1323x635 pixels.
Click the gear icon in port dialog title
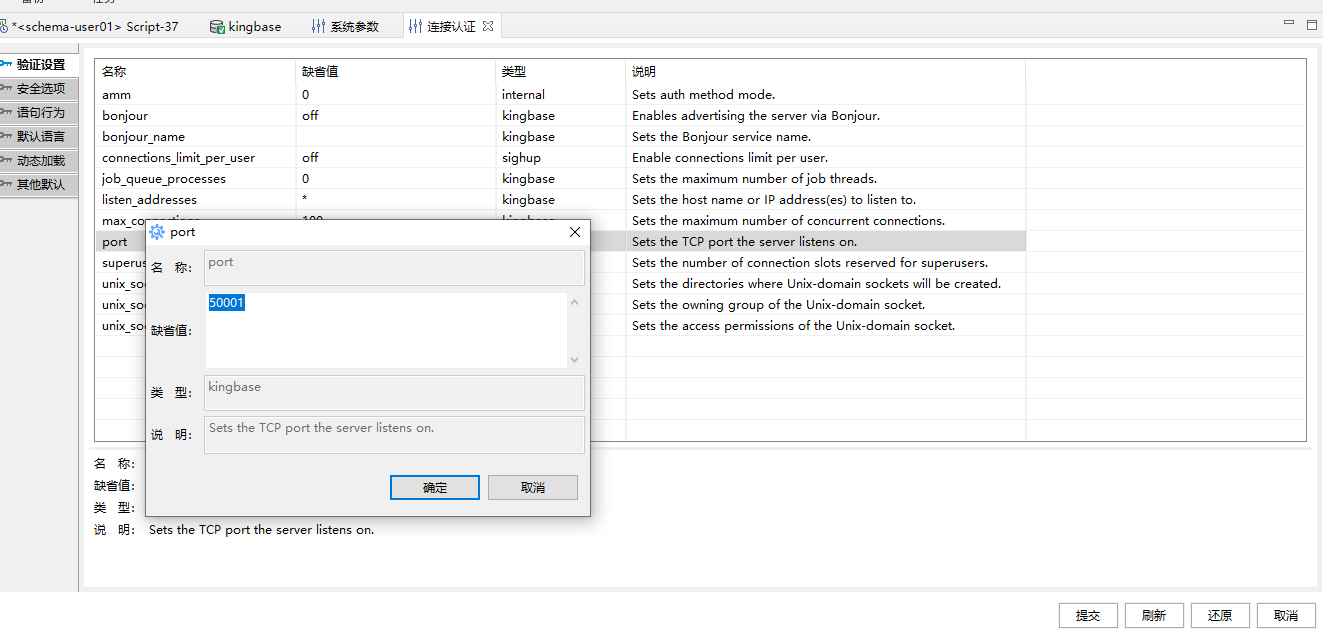[x=157, y=232]
